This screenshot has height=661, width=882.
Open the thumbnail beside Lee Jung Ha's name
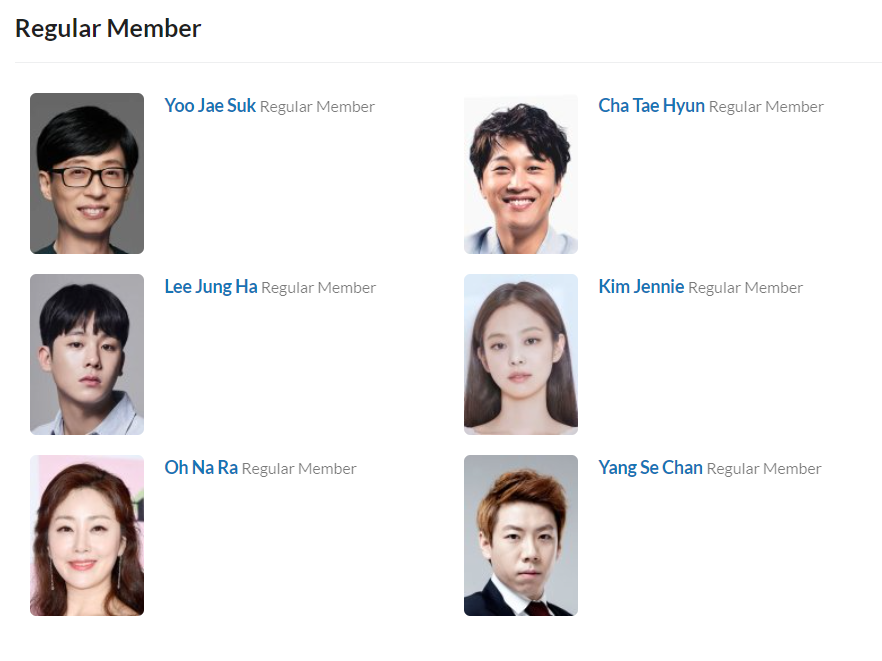click(x=87, y=354)
